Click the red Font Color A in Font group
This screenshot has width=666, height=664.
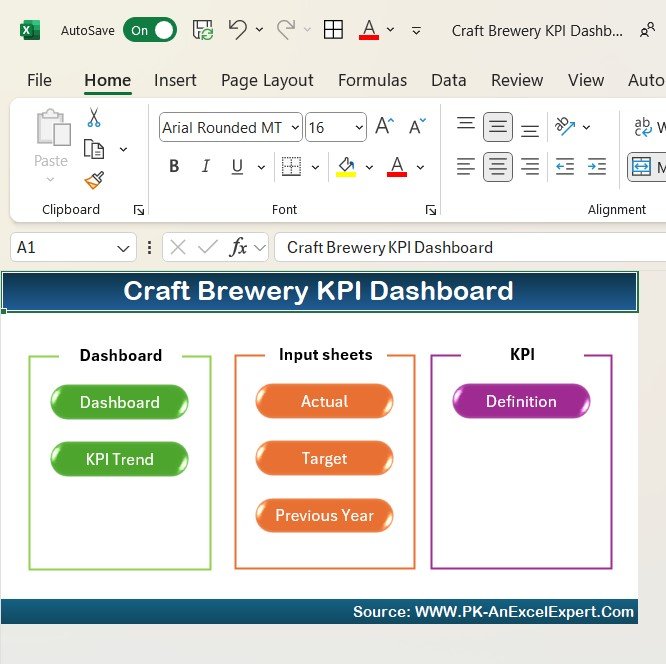[397, 167]
